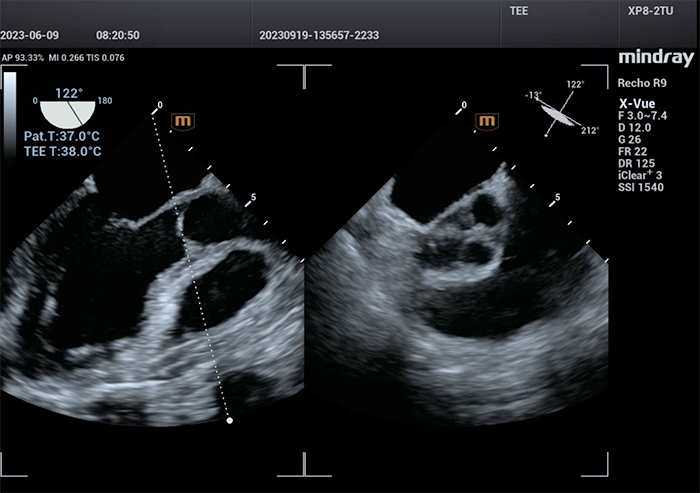
Task: Click the left image orange M marker
Action: [183, 121]
